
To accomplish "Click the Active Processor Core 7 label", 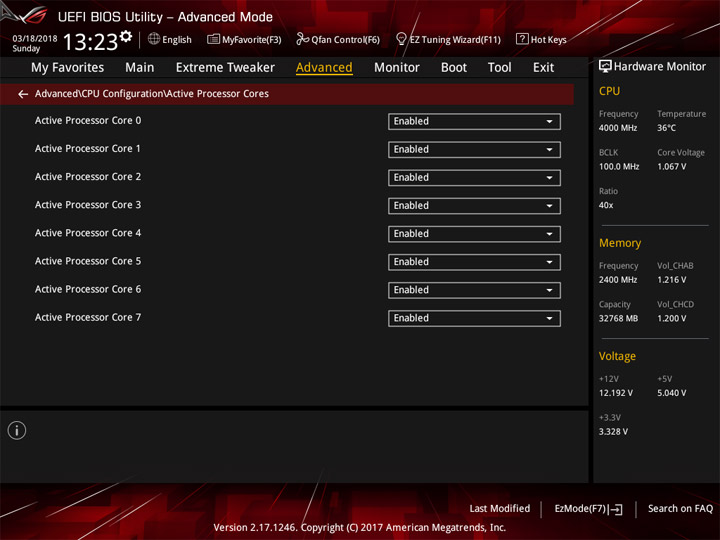I will click(x=88, y=317).
